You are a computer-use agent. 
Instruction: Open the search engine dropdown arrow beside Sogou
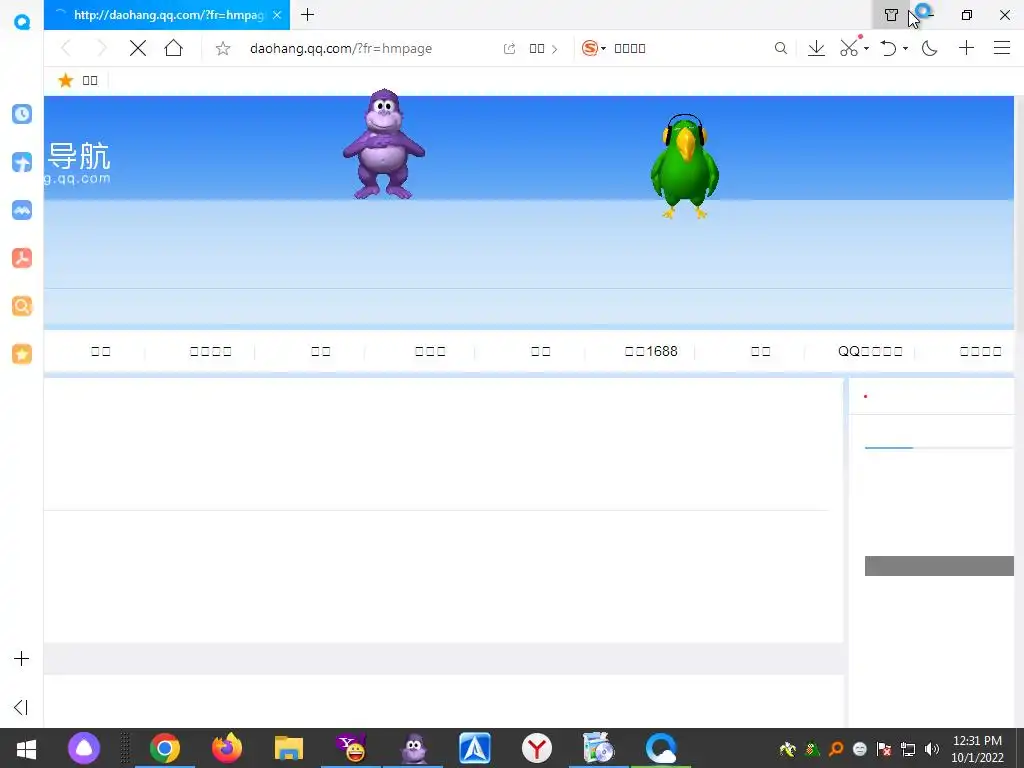pyautogui.click(x=603, y=49)
